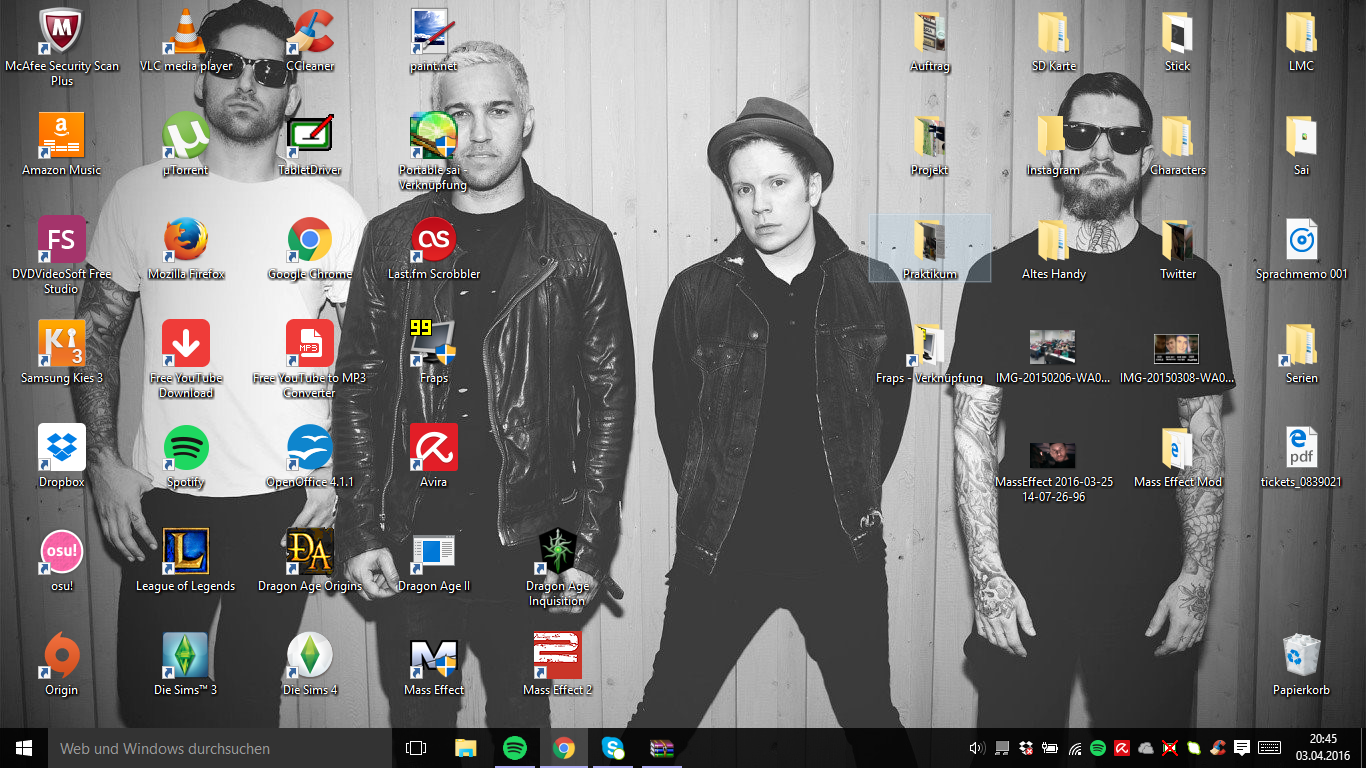1366x768 pixels.
Task: Click the µTorrent desktop shortcut
Action: coord(186,138)
